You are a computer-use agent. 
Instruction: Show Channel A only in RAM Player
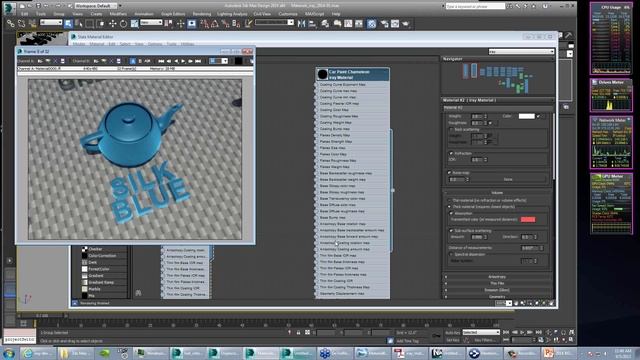133,61
